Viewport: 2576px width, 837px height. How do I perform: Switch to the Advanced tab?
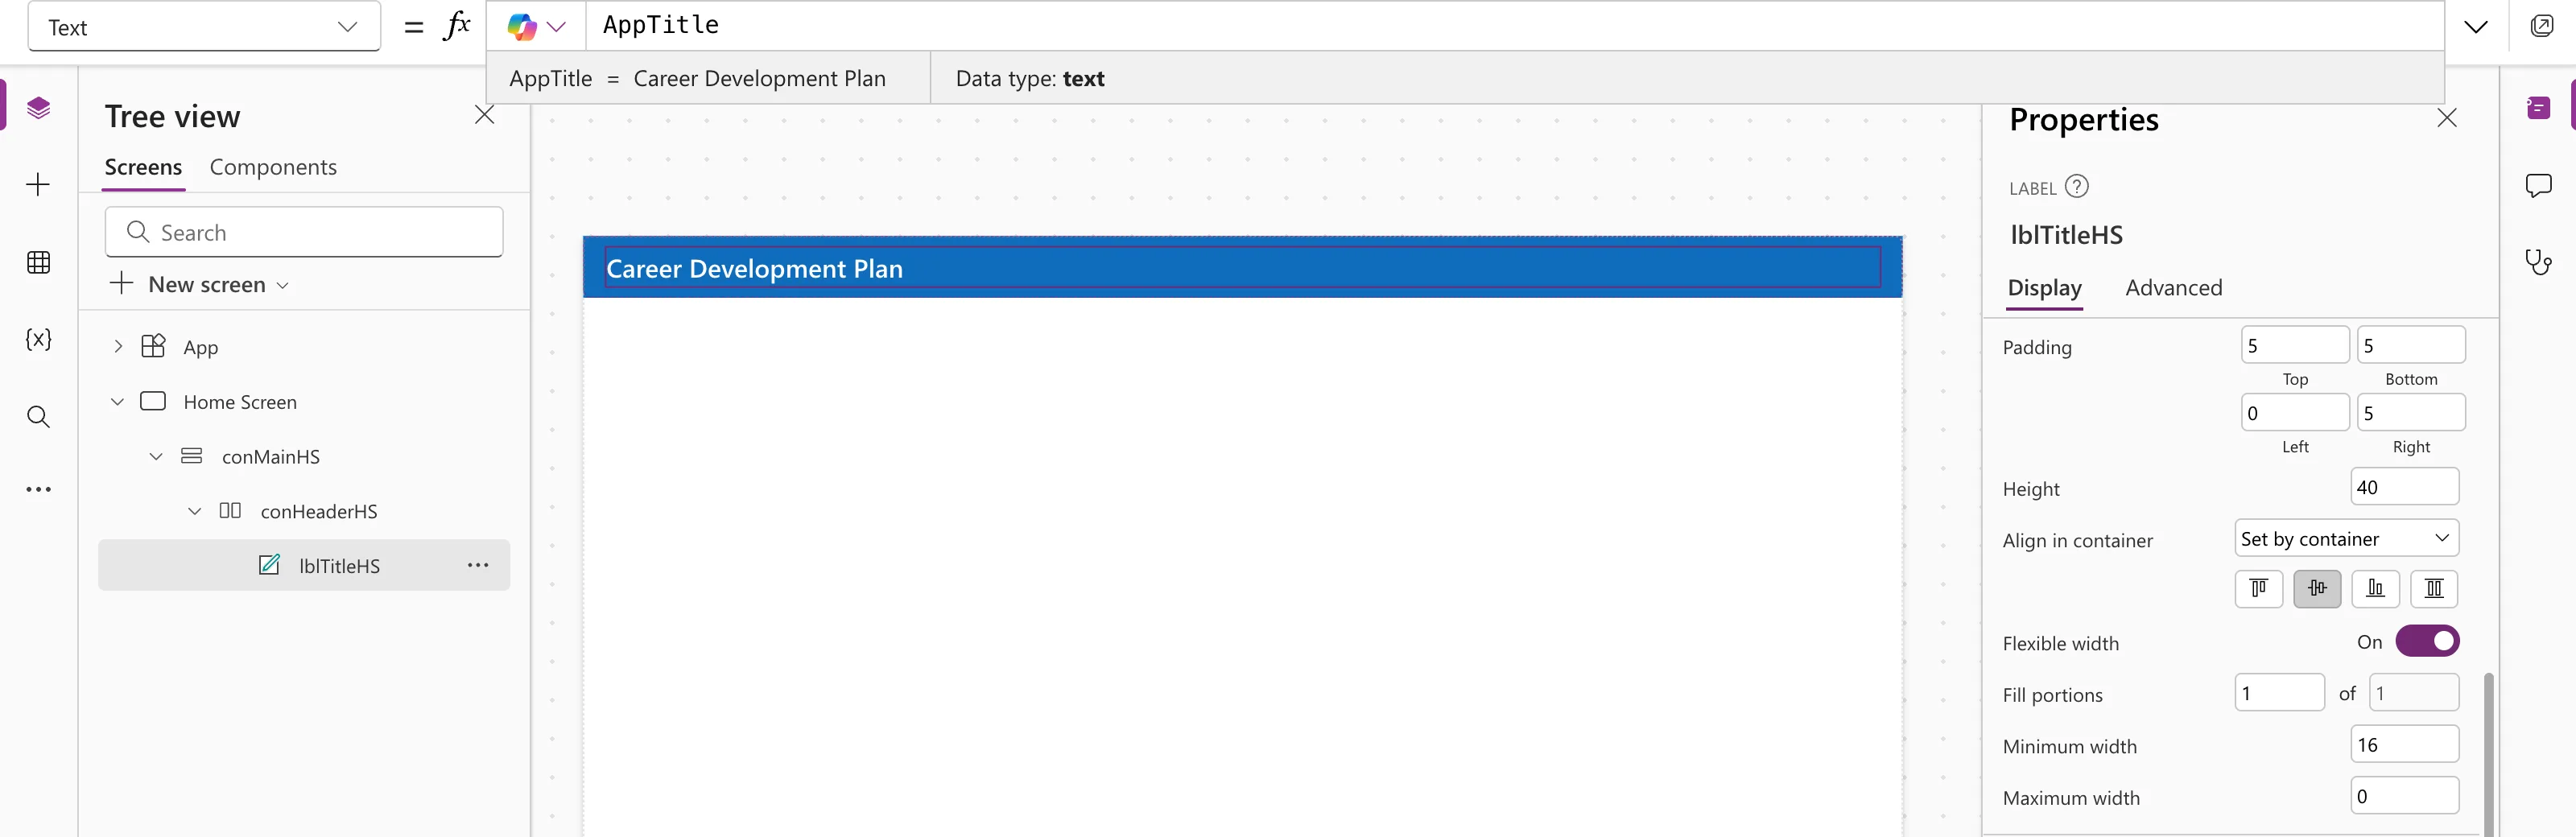click(2173, 288)
